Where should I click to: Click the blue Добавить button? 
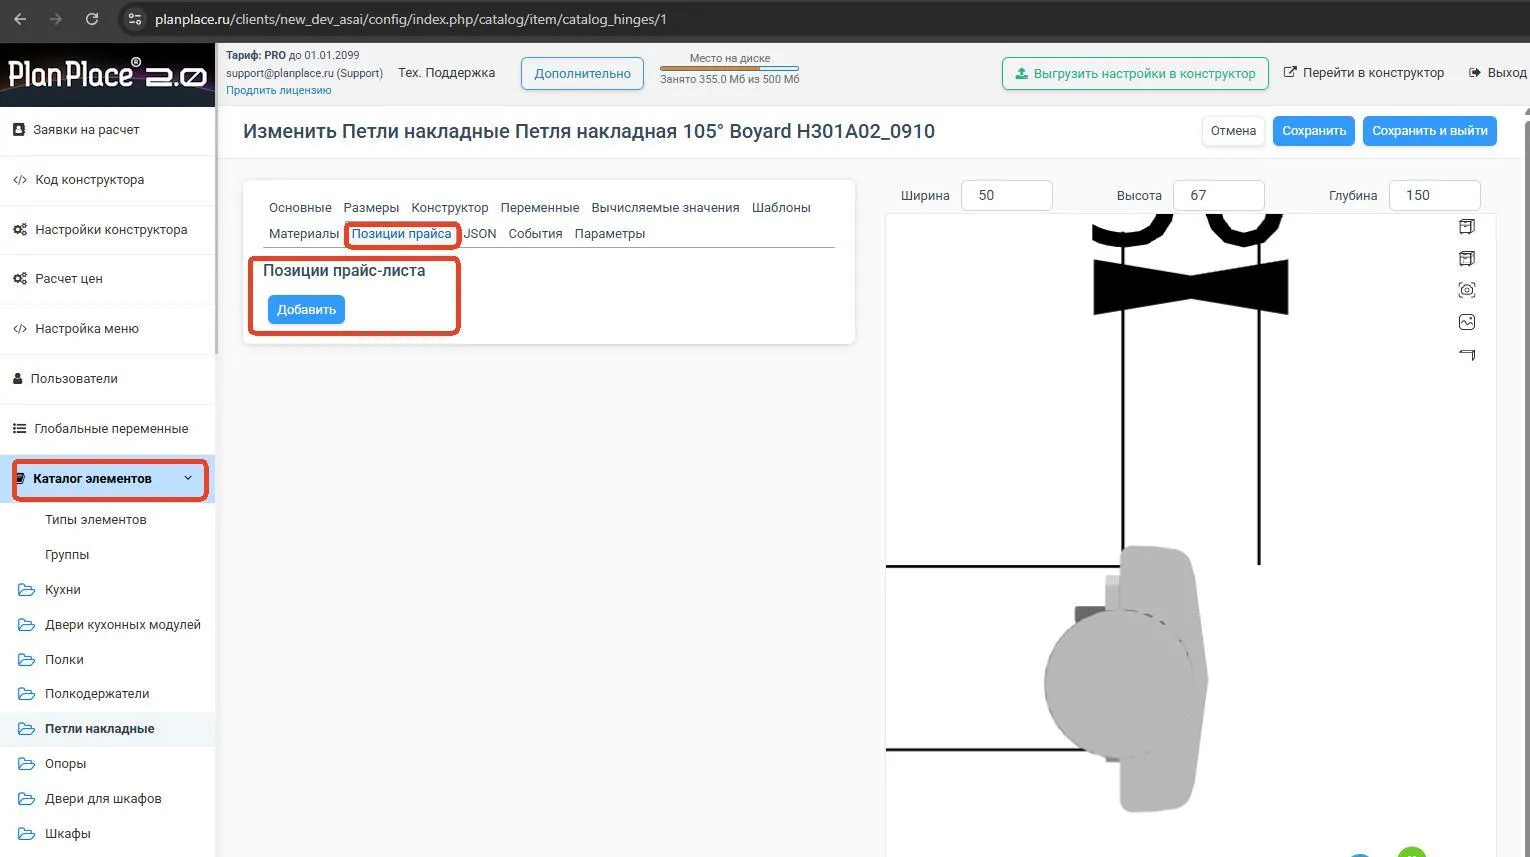pos(306,310)
